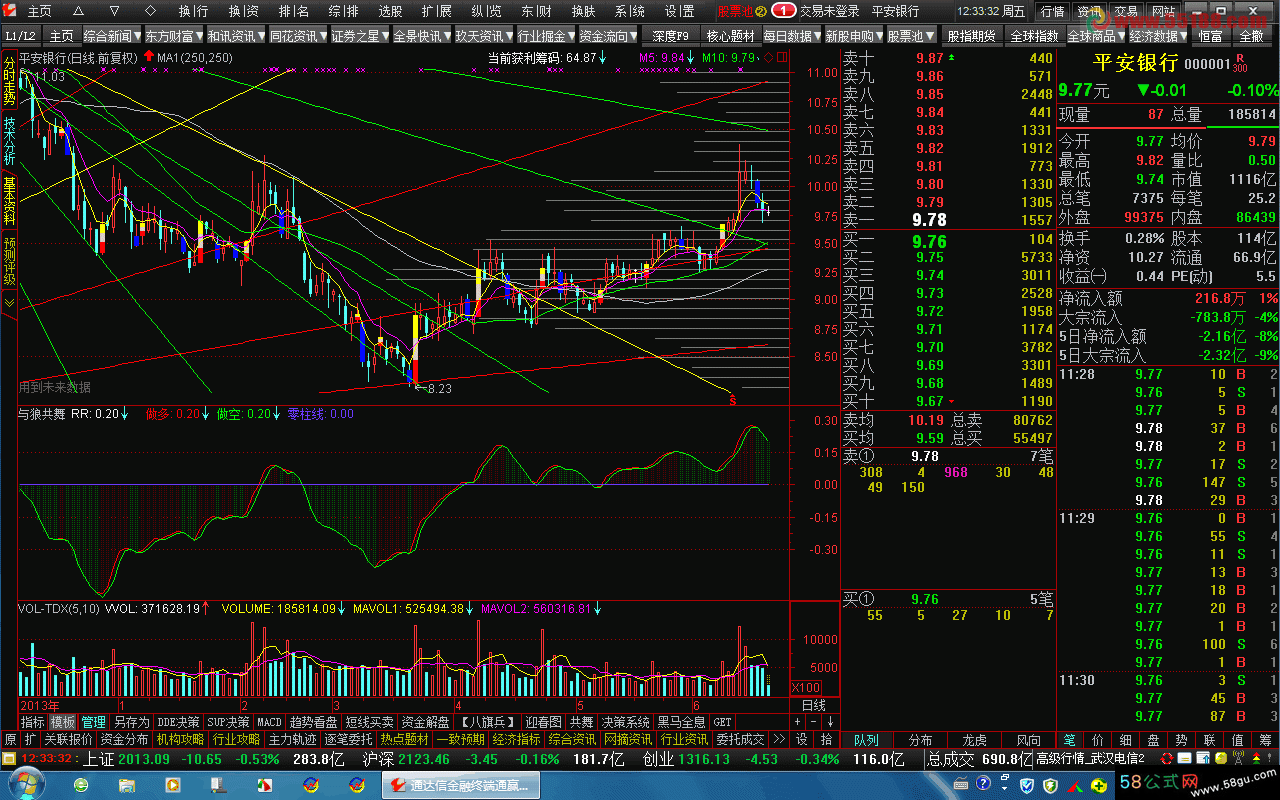The image size is (1280, 800).
Task: Open the 全景快讯 dropdown
Action: tap(422, 36)
